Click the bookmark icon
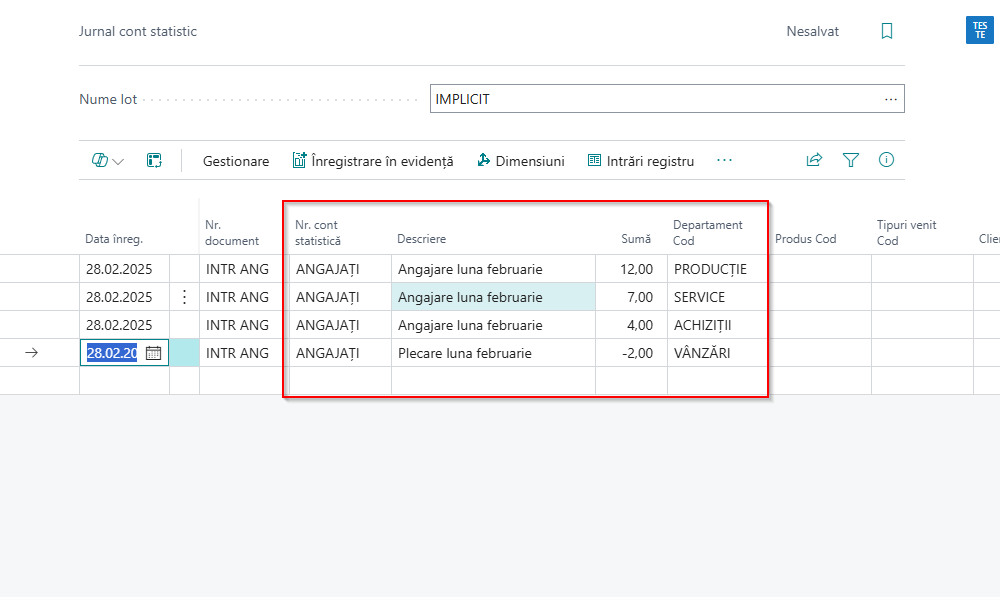 (886, 31)
